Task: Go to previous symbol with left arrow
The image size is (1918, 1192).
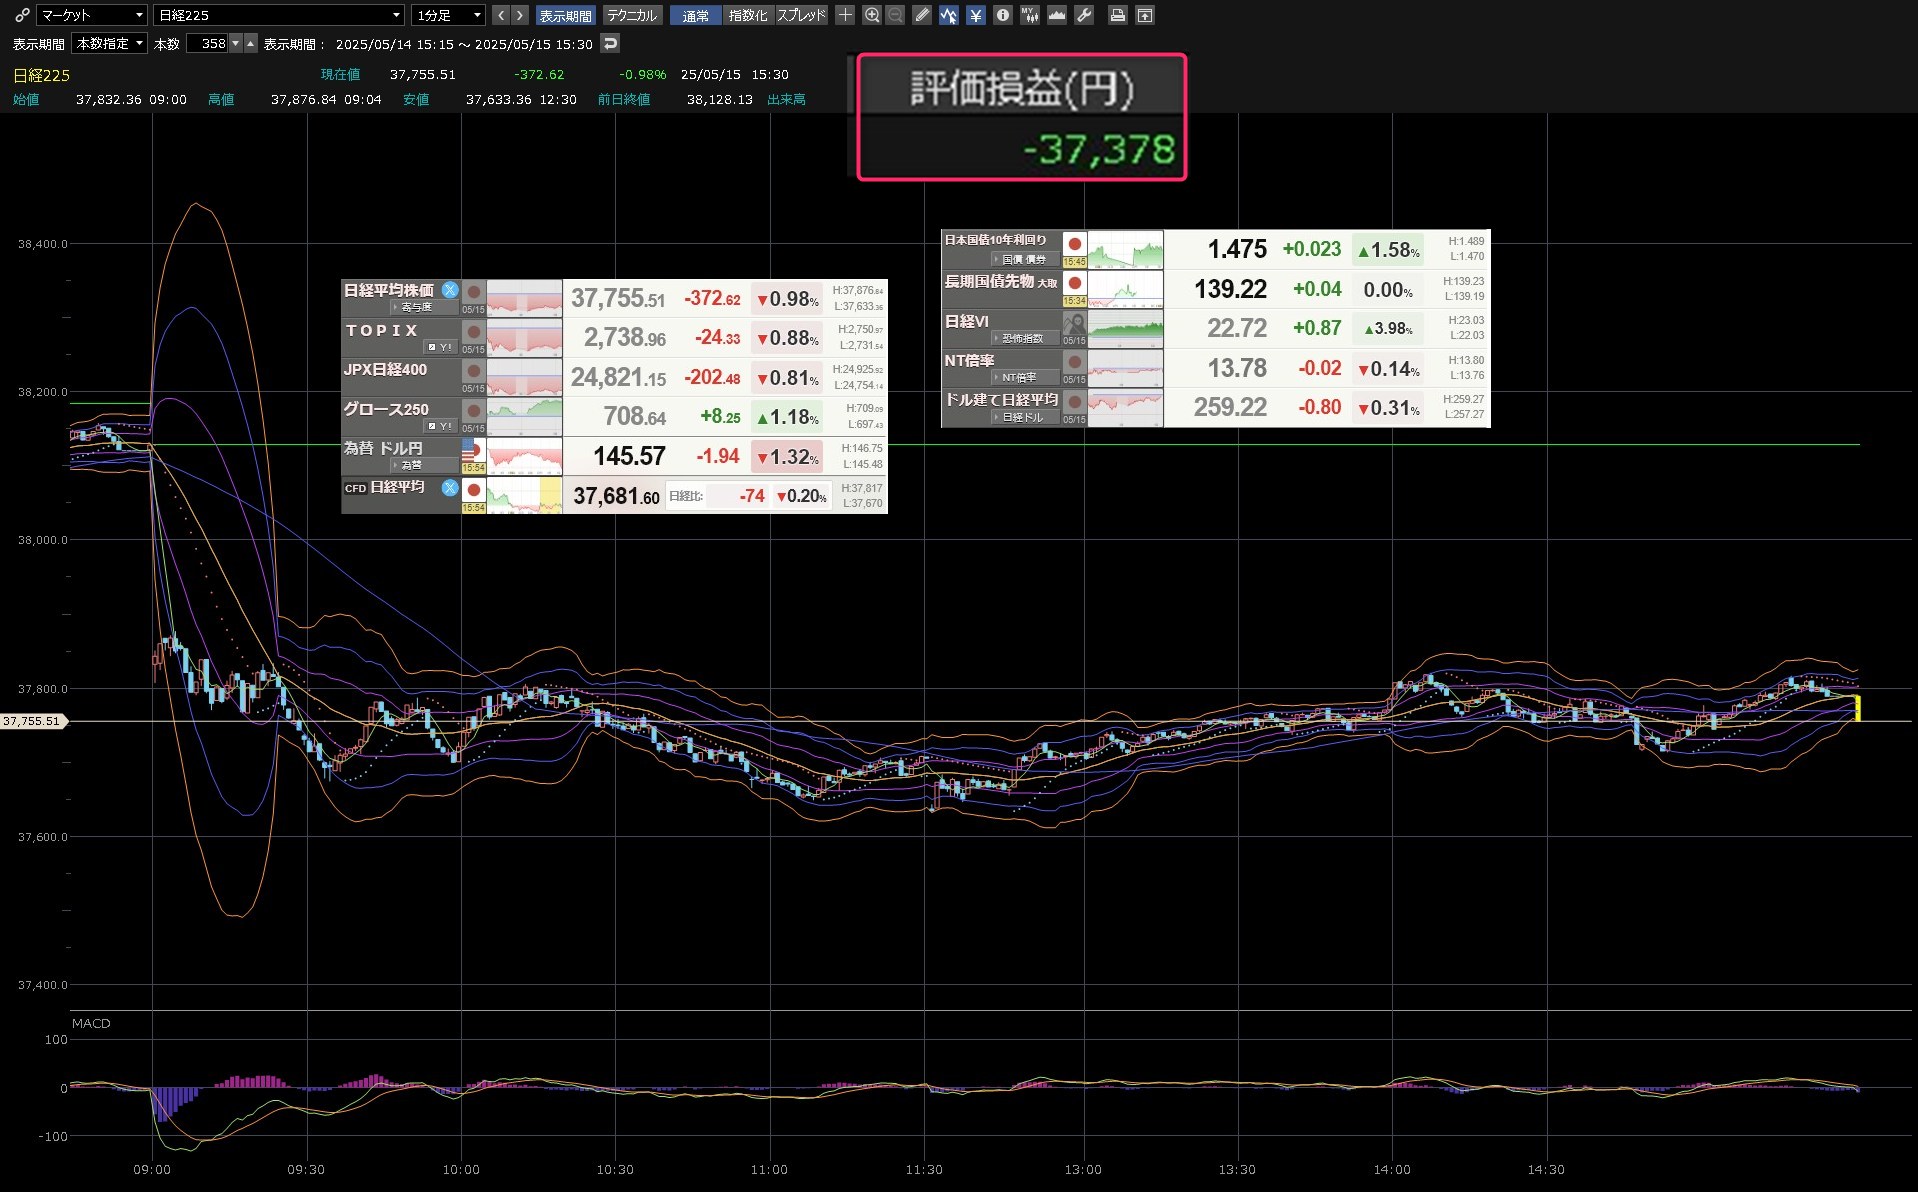Action: 501,15
